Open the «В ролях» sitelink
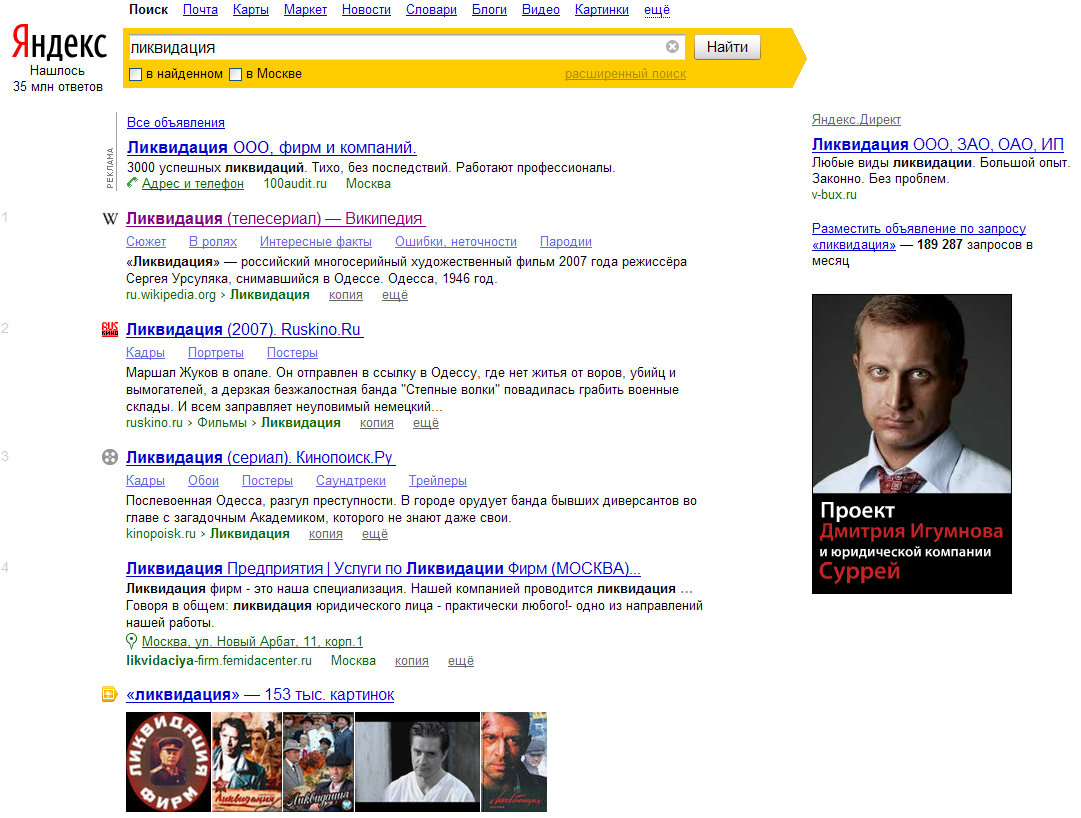This screenshot has width=1081, height=818. pos(213,242)
